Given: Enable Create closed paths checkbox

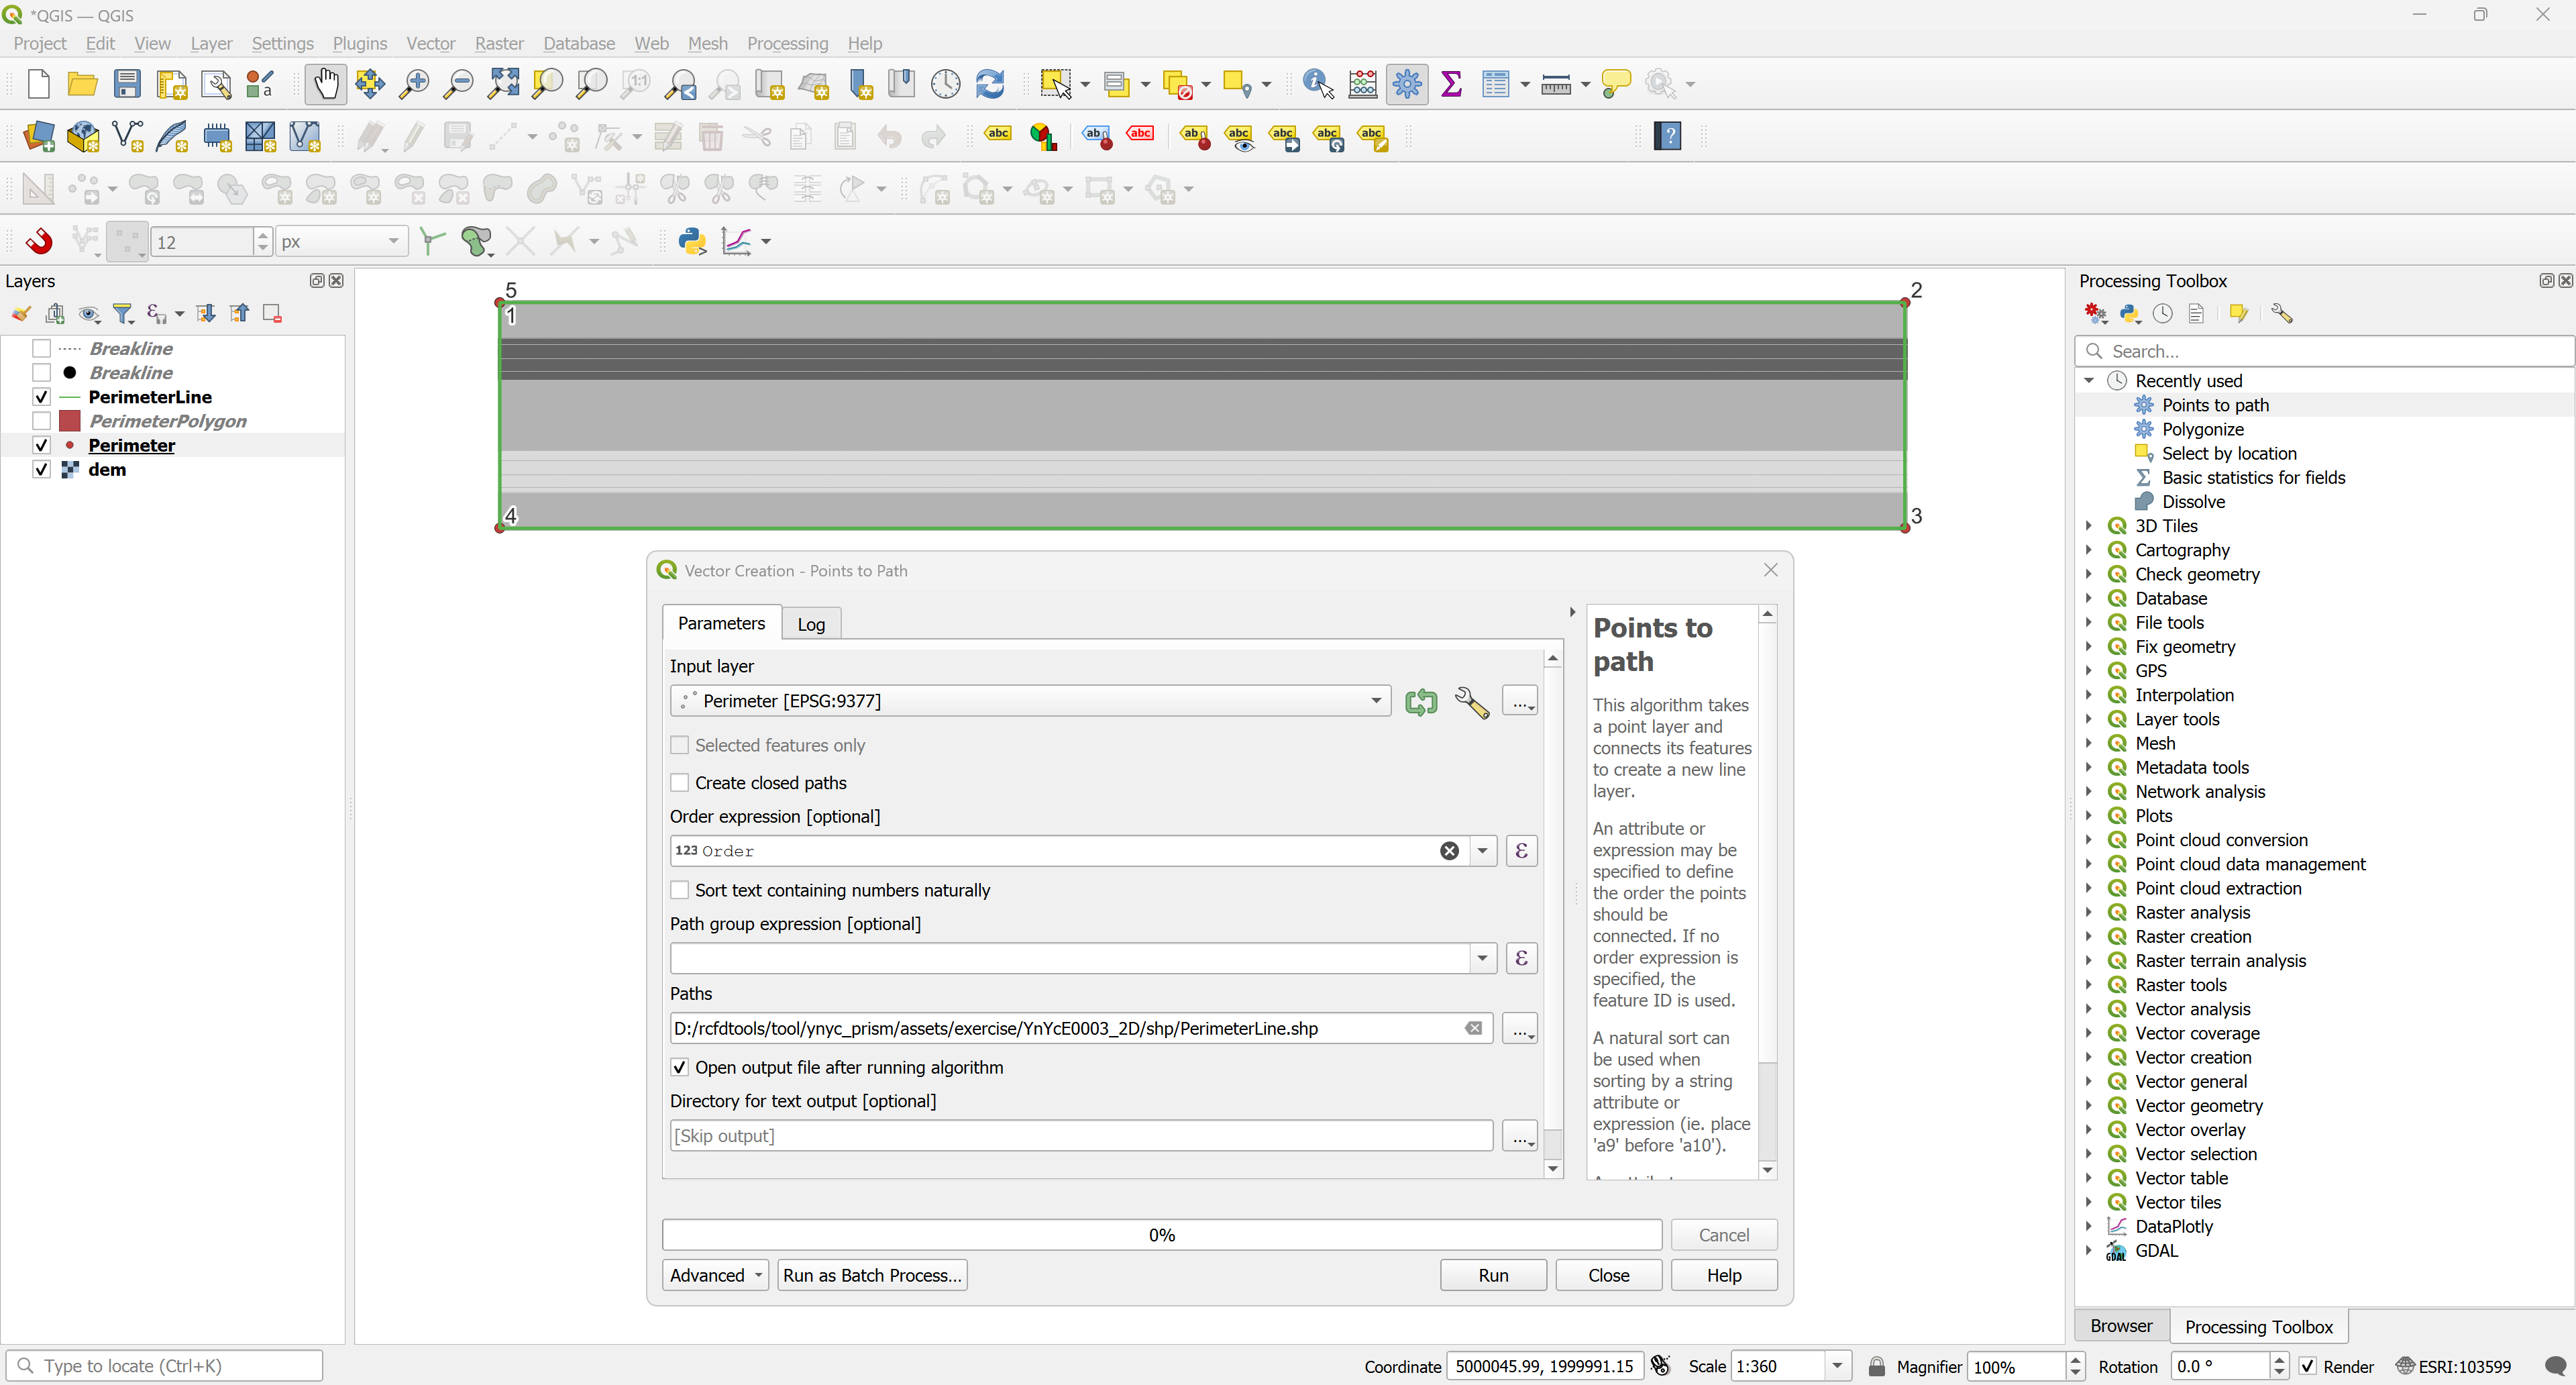Looking at the screenshot, I should point(680,783).
